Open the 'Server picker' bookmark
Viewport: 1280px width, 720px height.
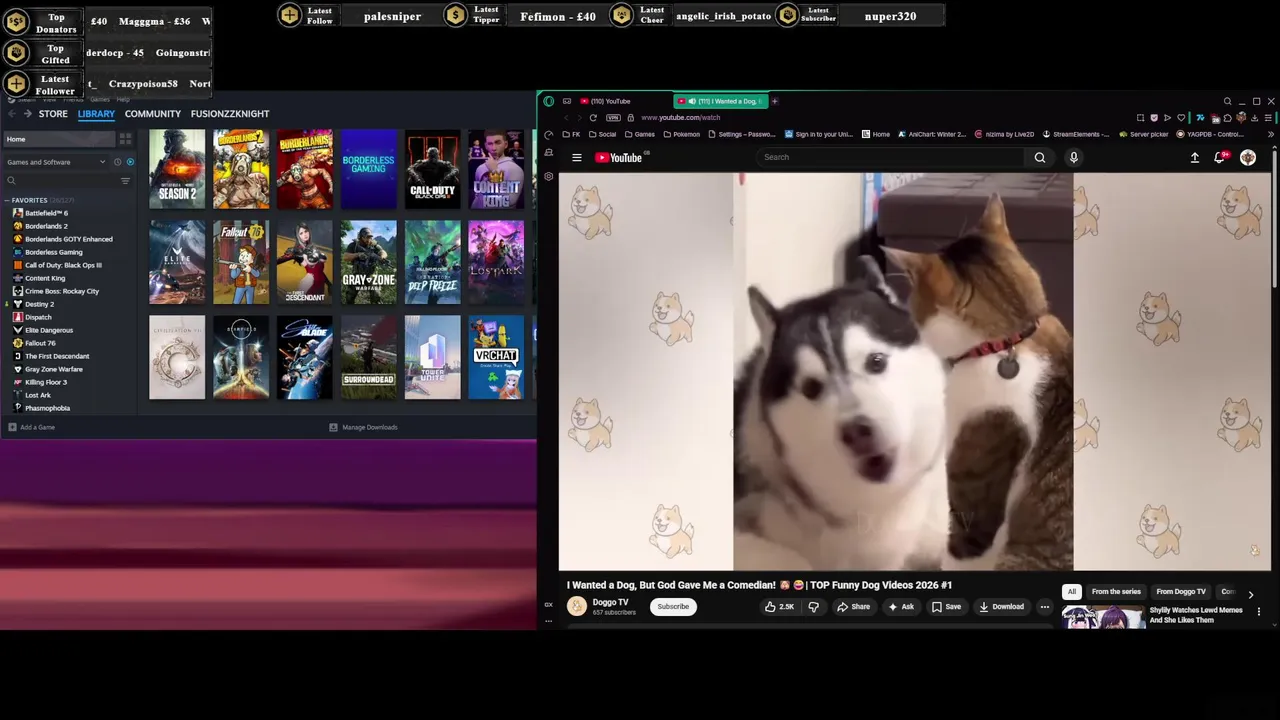point(1144,134)
